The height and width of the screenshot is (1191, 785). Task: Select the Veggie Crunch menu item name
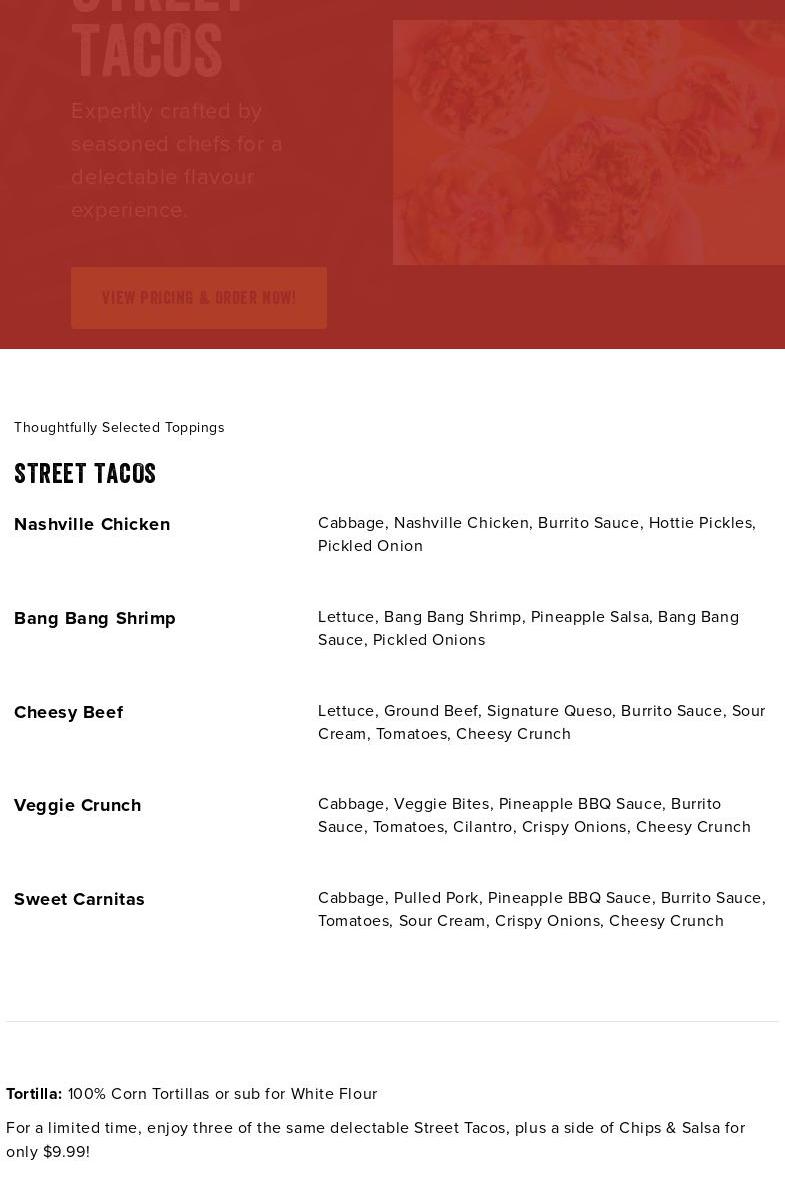pos(77,805)
